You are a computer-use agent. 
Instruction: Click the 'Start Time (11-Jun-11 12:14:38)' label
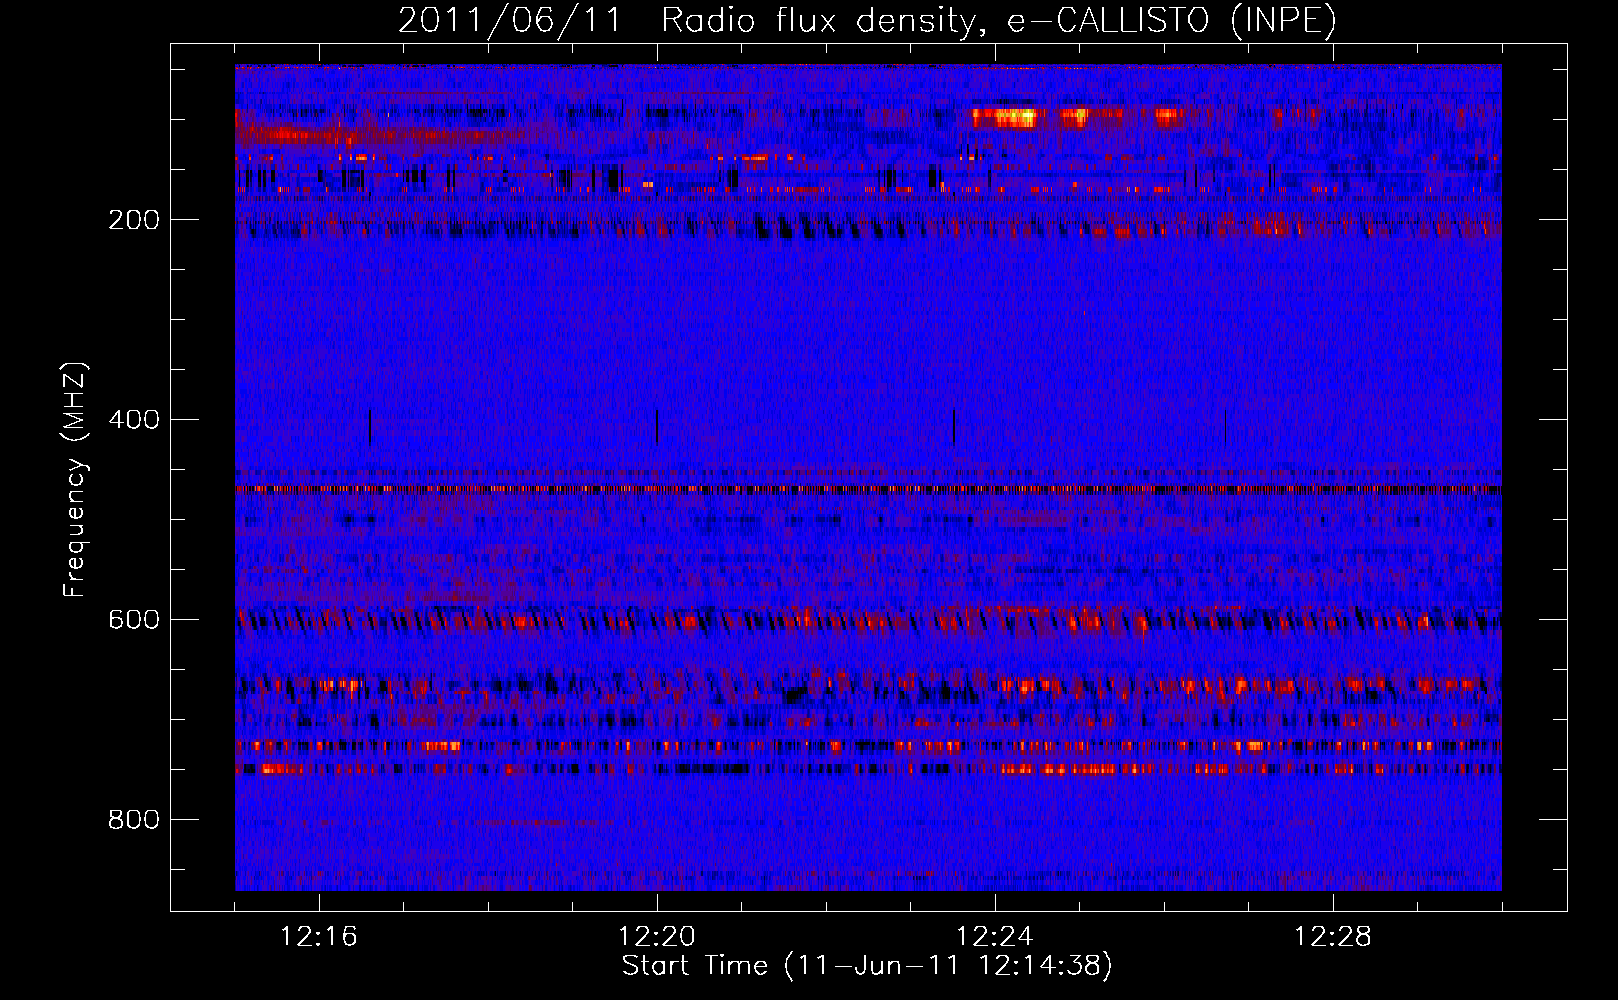tap(867, 966)
